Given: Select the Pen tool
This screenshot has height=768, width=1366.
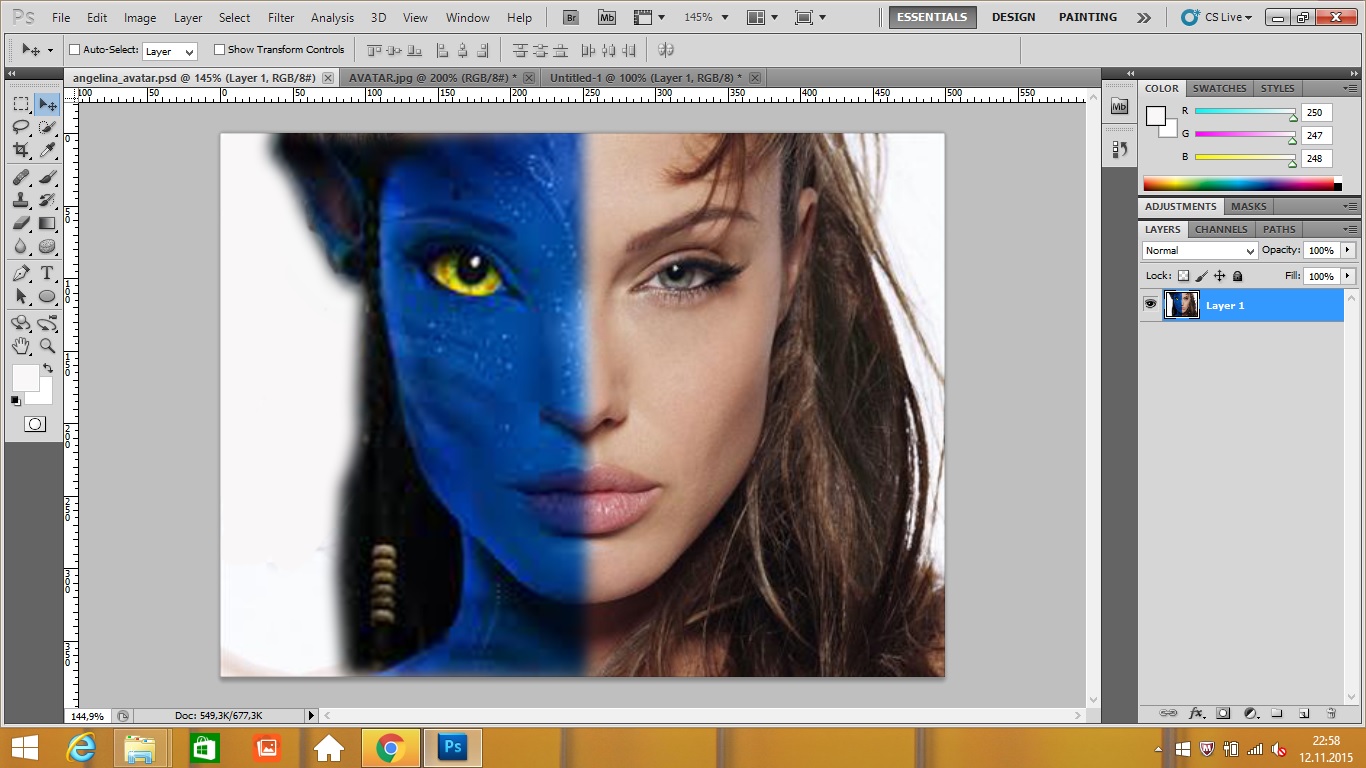Looking at the screenshot, I should point(21,273).
